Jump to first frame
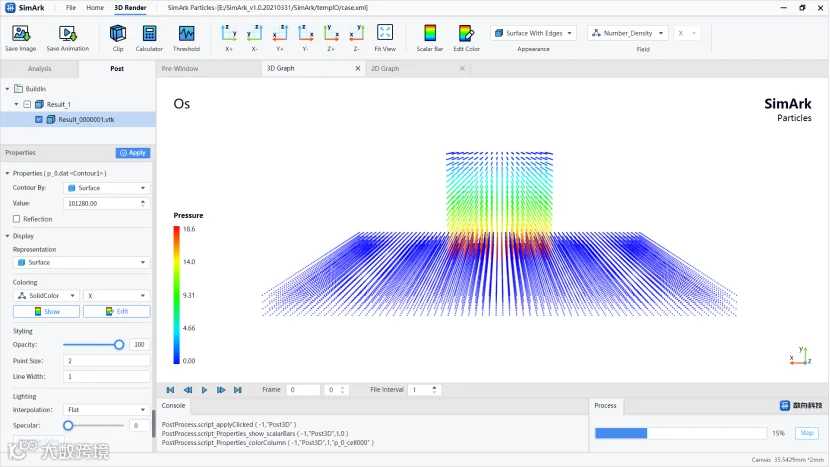 click(170, 390)
